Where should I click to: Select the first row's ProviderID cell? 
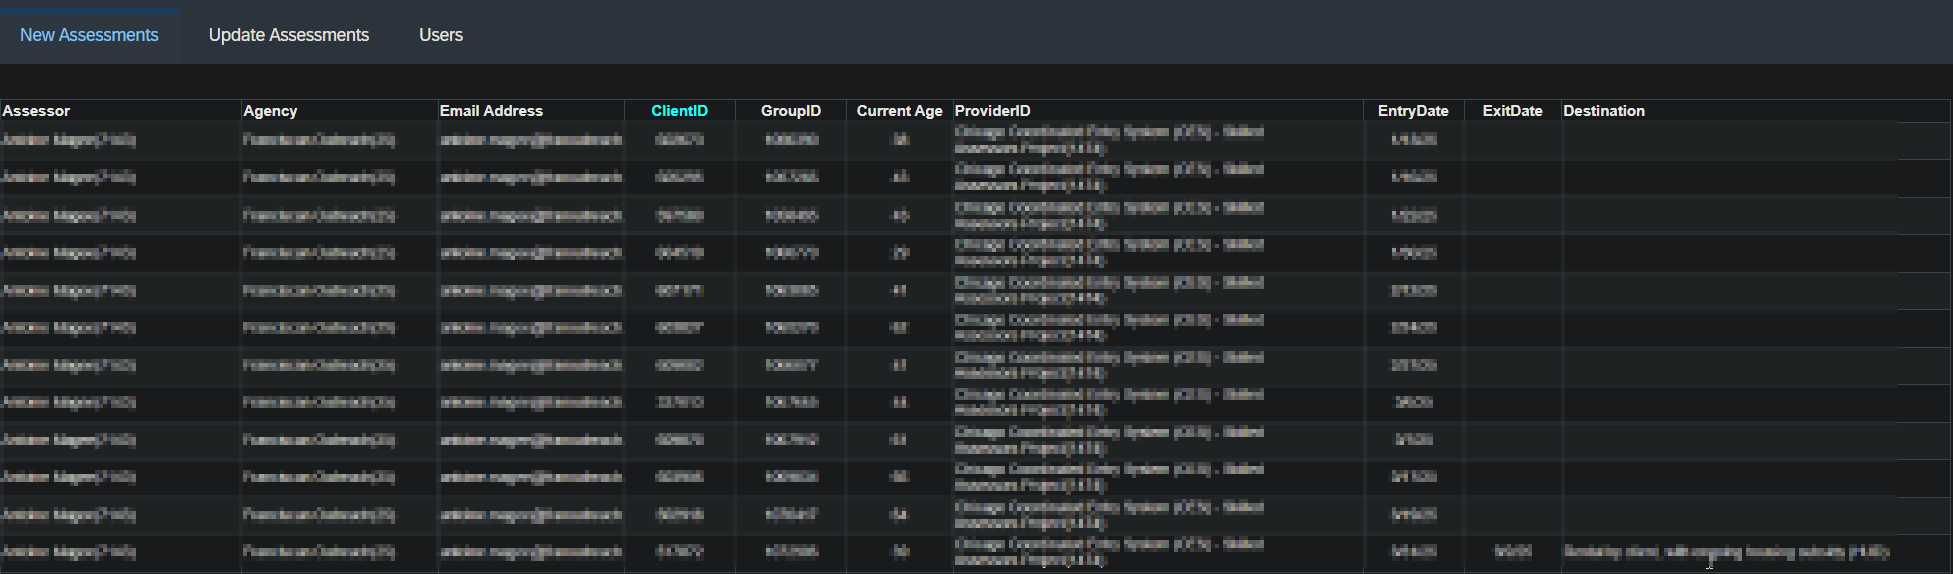pyautogui.click(x=1108, y=140)
